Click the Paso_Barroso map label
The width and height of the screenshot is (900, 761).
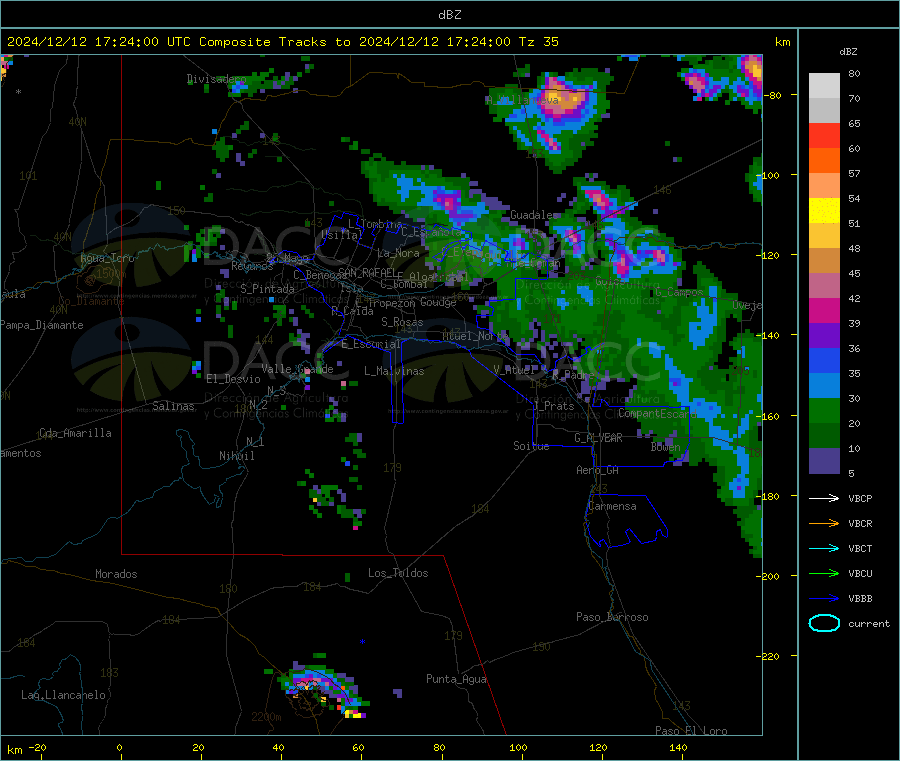(612, 617)
